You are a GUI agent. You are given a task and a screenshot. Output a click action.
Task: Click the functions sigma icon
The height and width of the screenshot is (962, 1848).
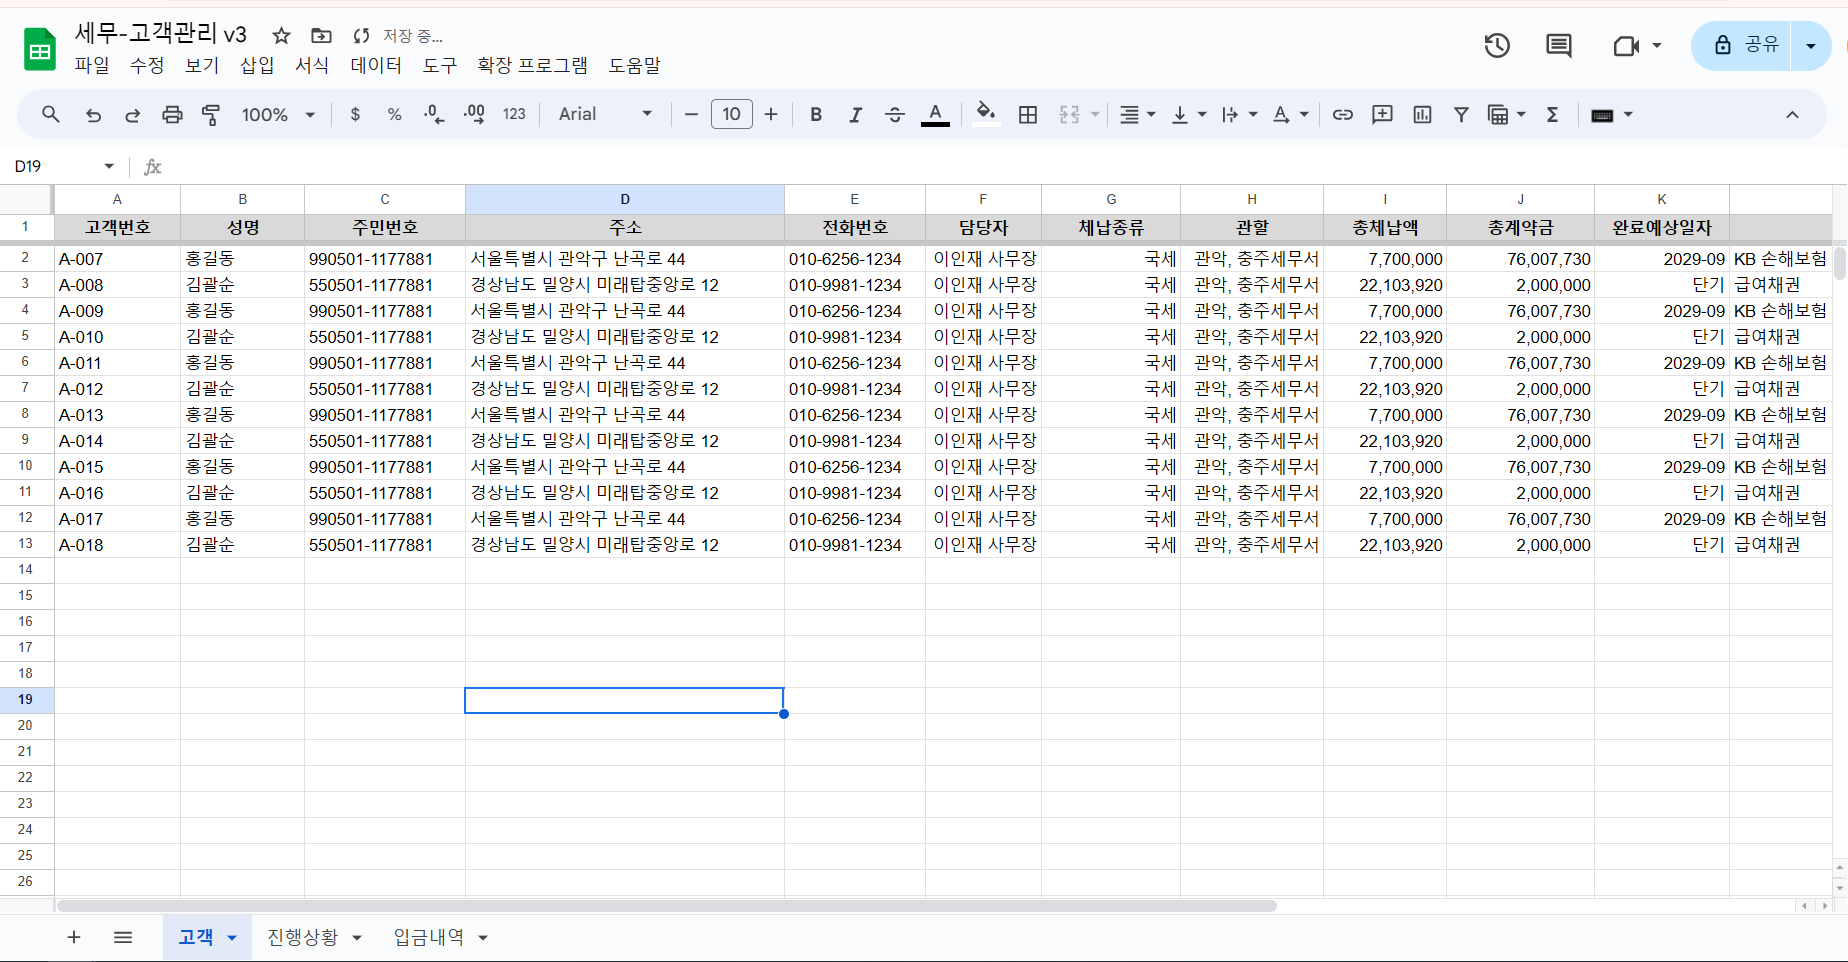[1552, 115]
